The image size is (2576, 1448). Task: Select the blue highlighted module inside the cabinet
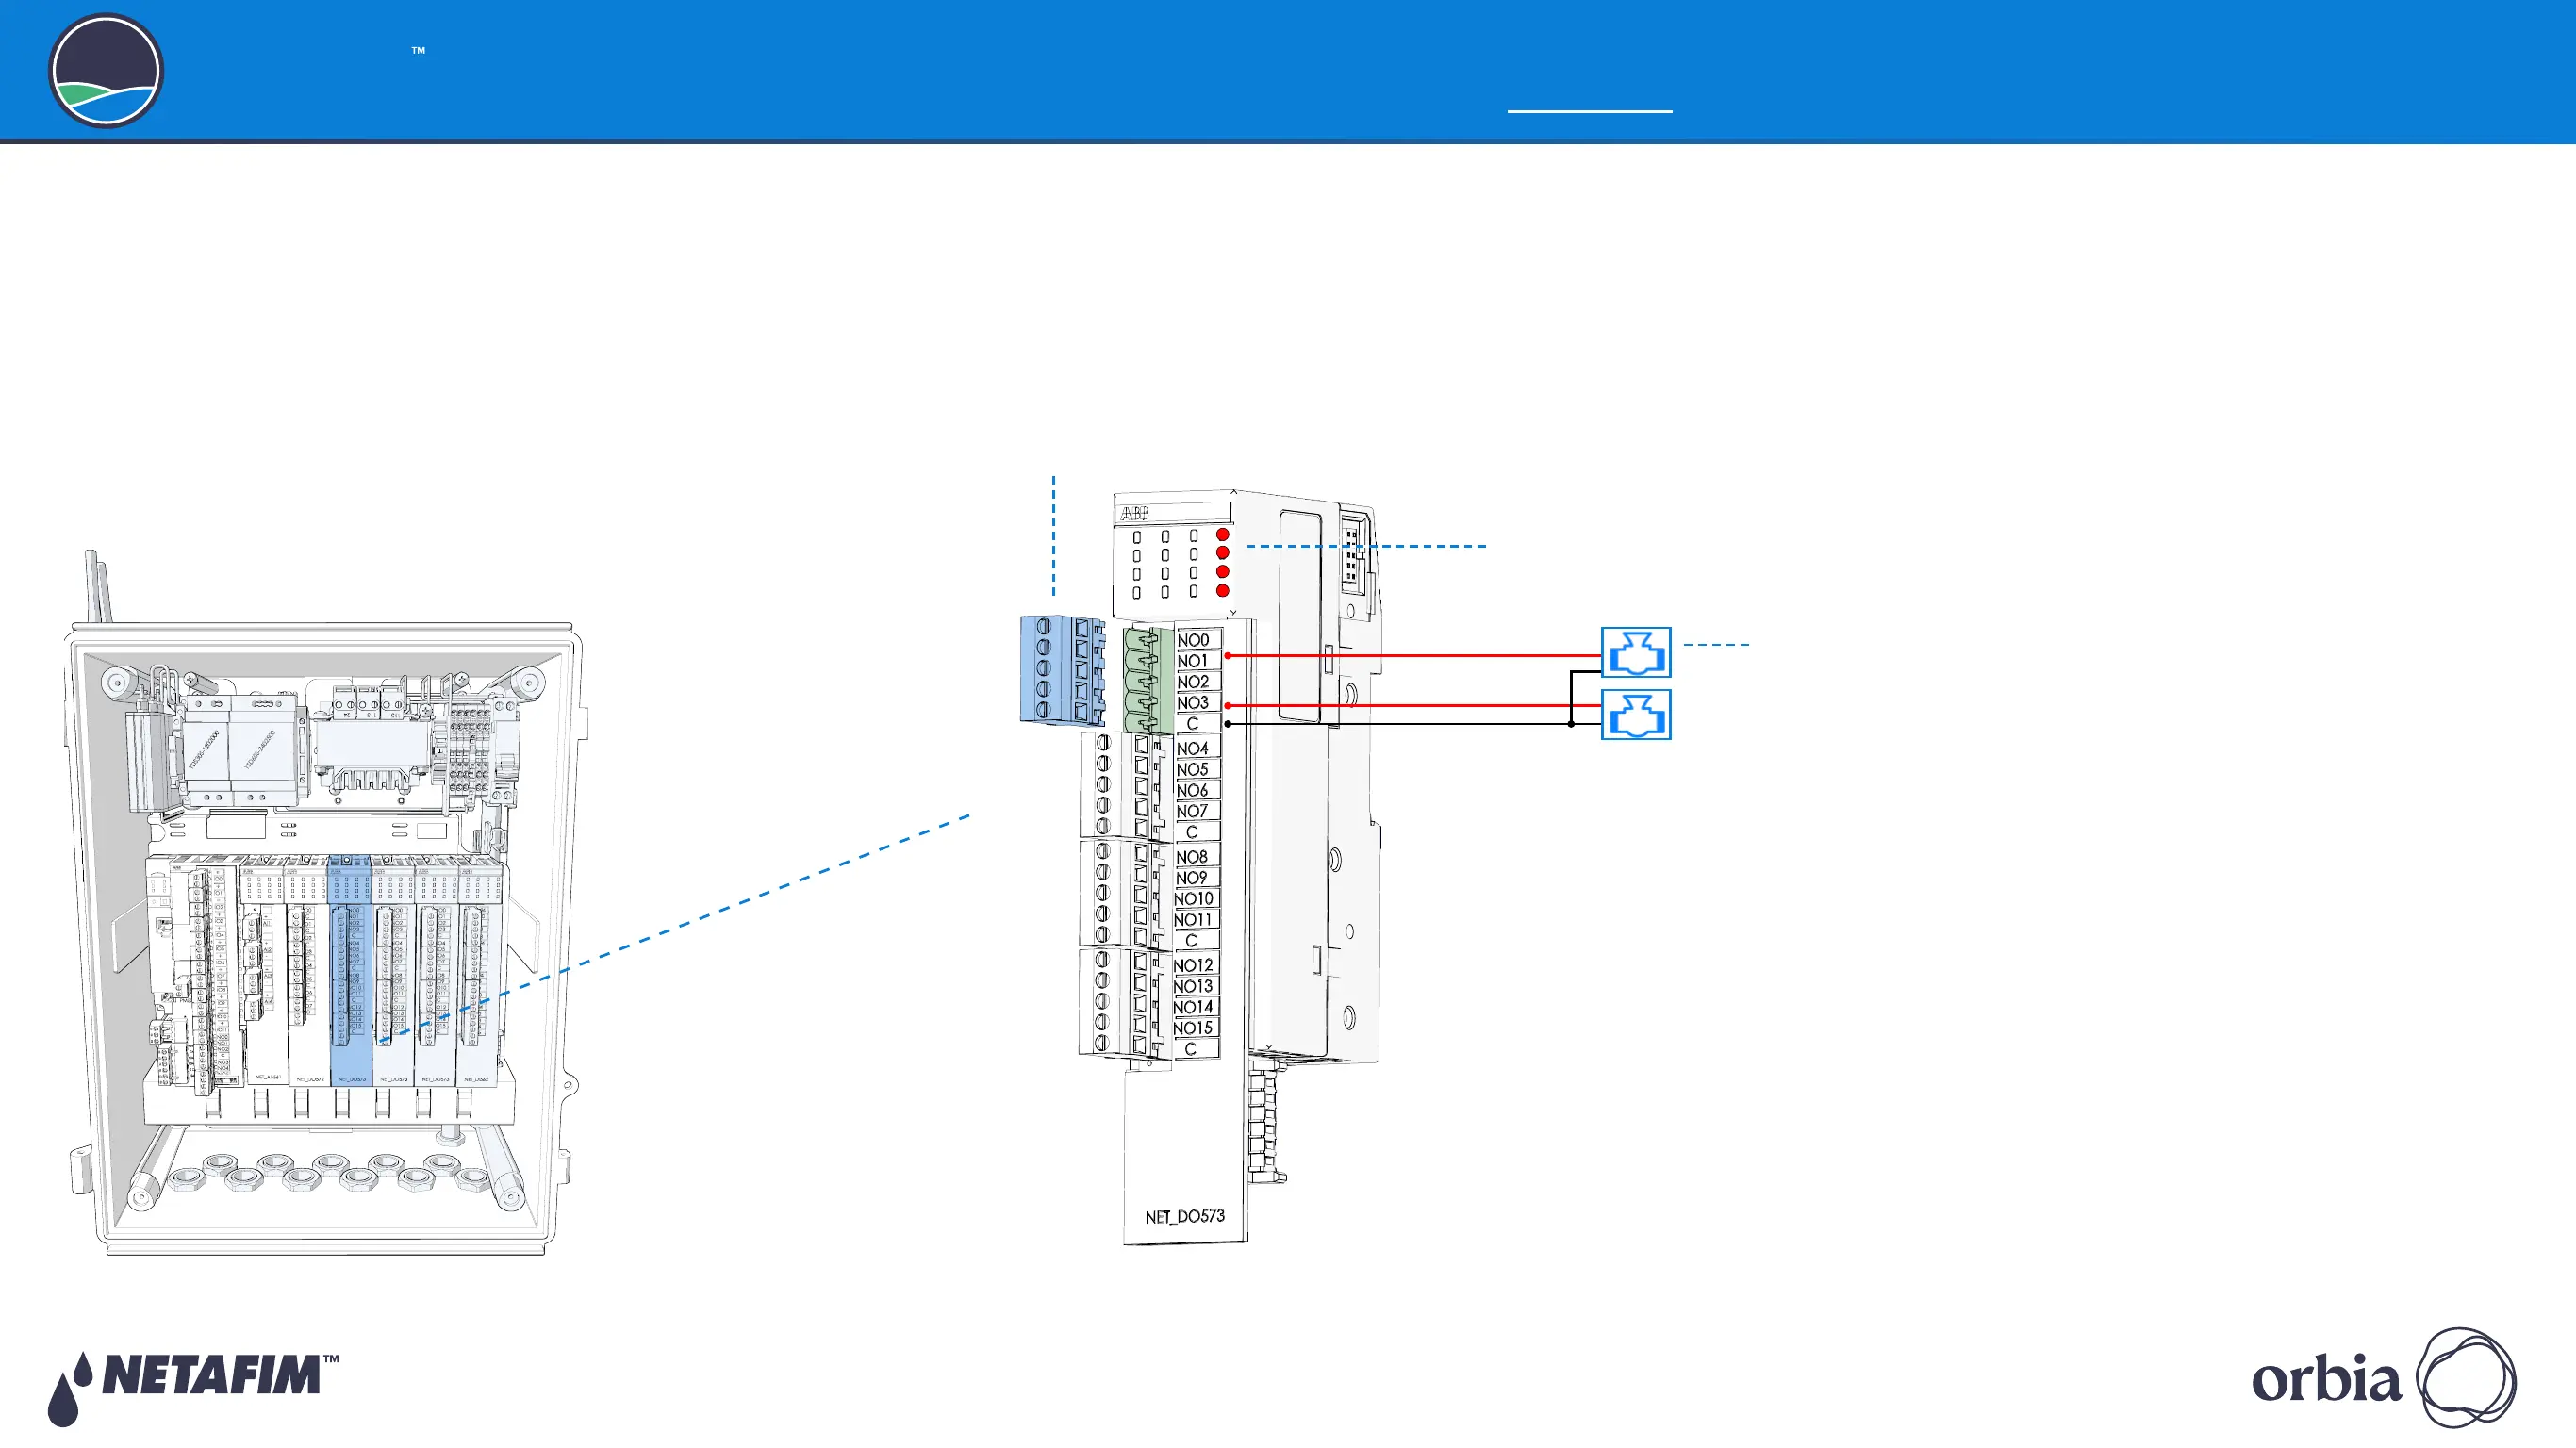tap(350, 969)
